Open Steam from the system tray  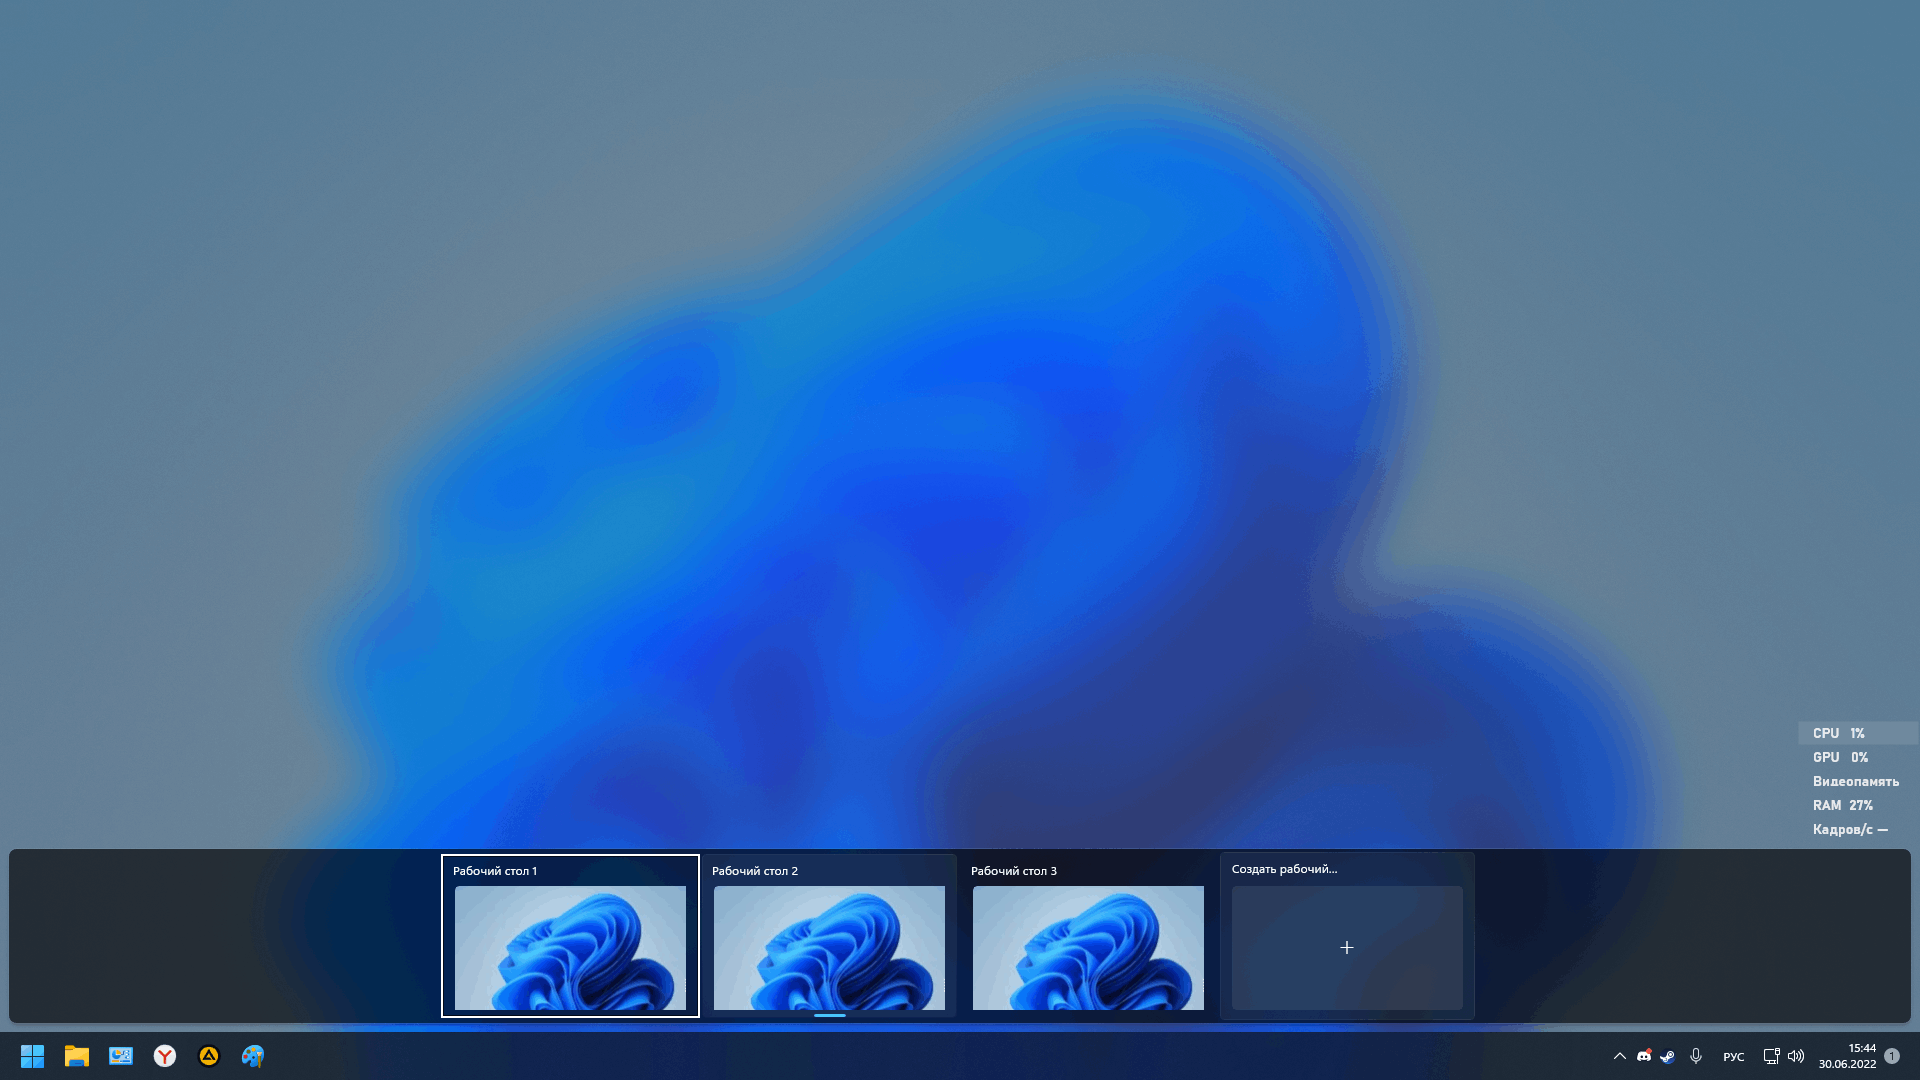1668,1056
